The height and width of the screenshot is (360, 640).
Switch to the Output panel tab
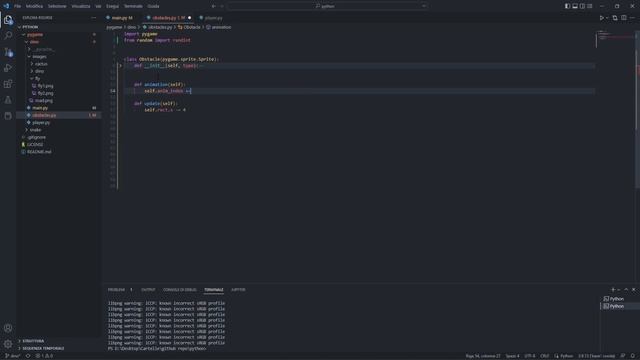pyautogui.click(x=148, y=290)
